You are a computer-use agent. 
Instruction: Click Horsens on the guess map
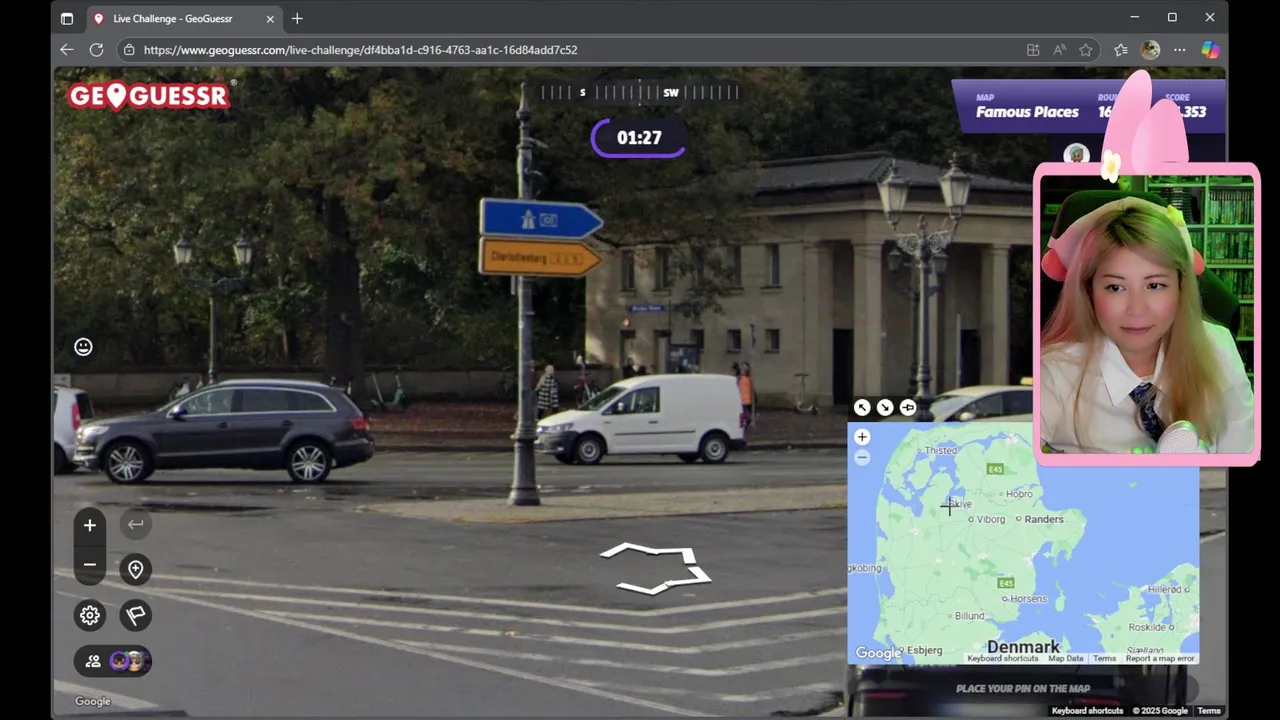point(1029,599)
